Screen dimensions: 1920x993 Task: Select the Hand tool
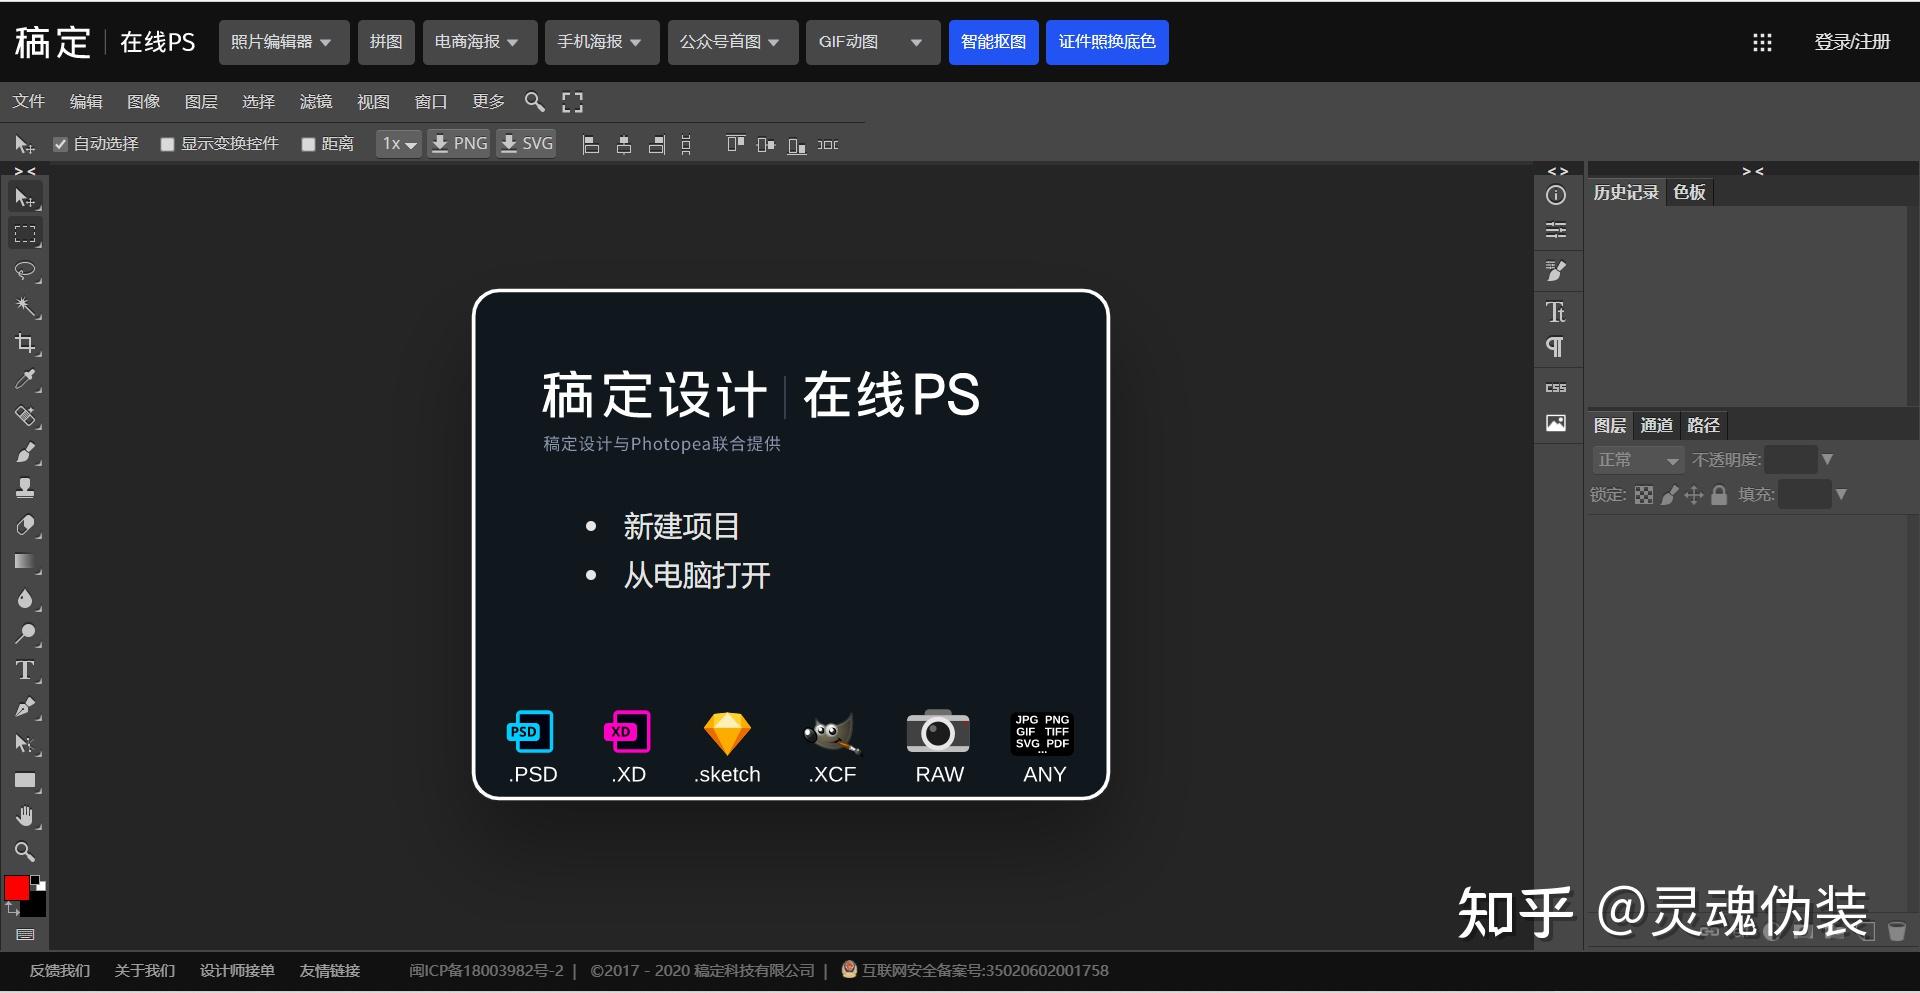[25, 817]
